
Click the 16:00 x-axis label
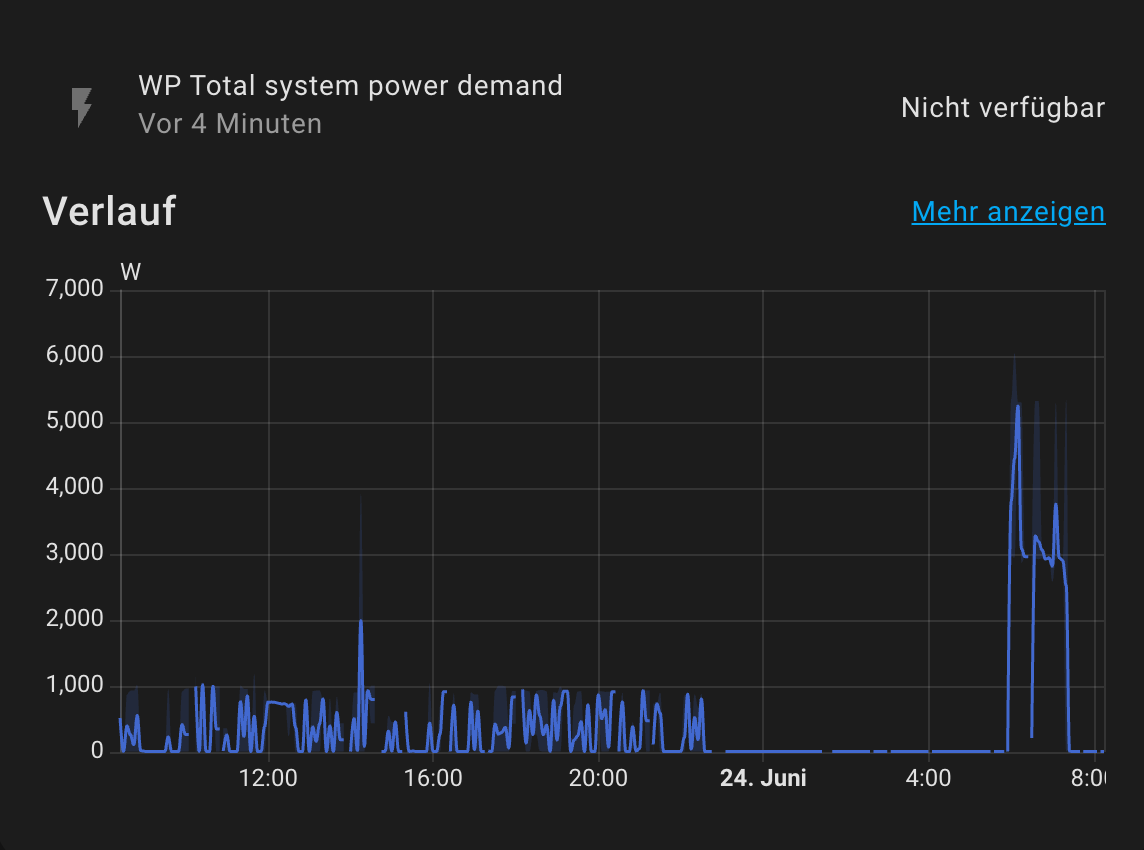tap(433, 778)
